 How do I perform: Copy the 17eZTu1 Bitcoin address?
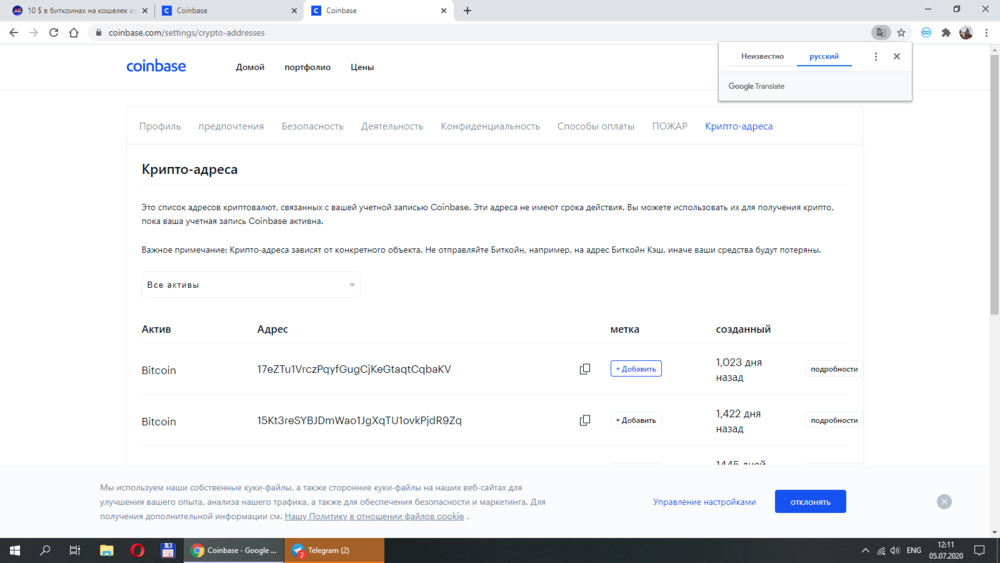pos(585,369)
